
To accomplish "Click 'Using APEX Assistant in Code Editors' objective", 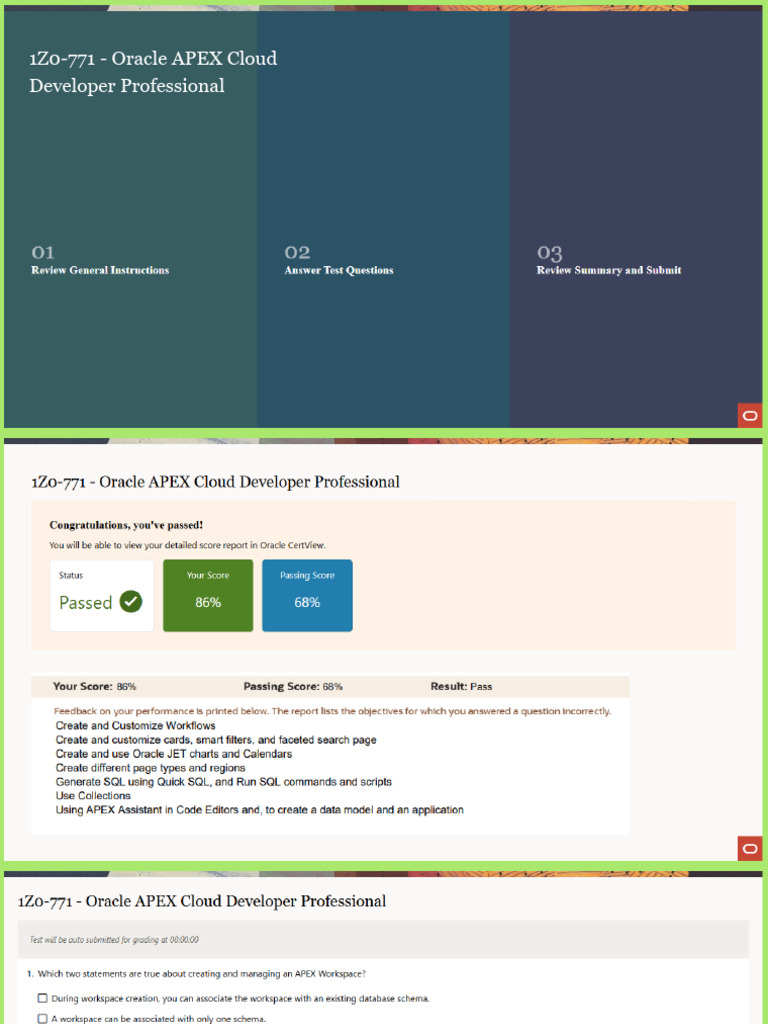I will point(259,810).
